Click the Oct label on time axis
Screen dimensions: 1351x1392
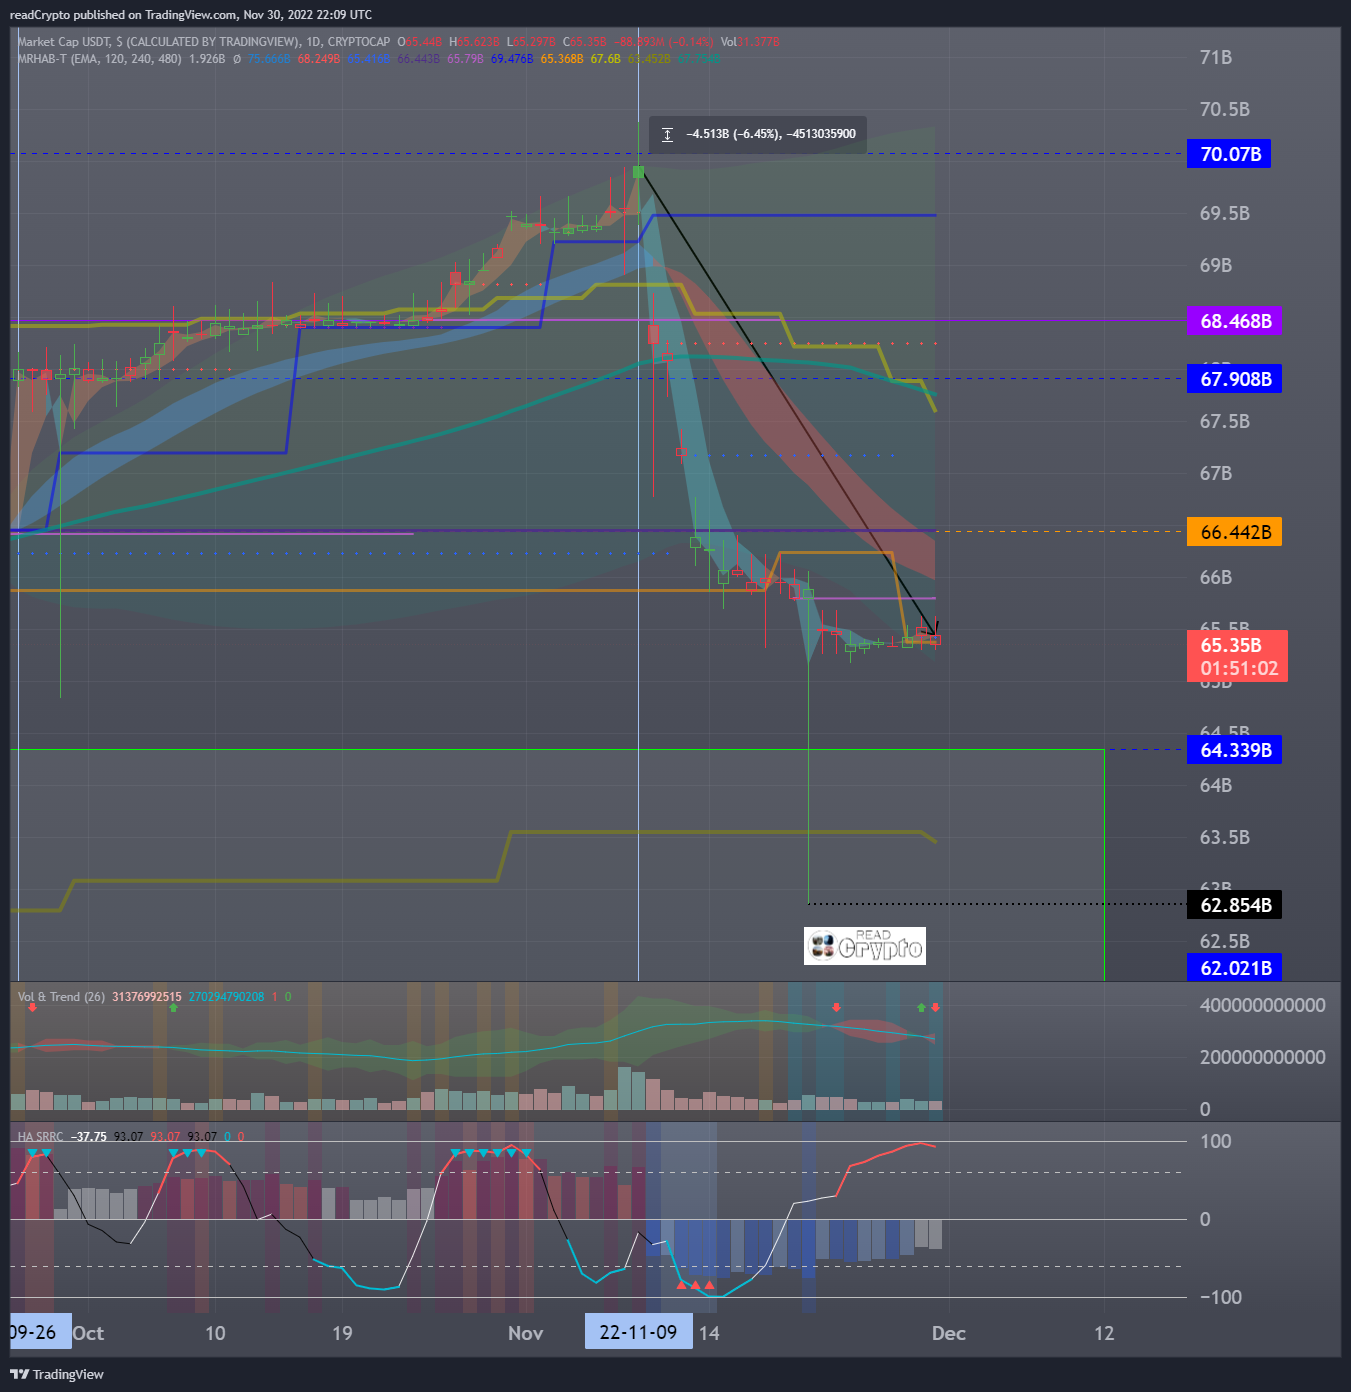click(x=88, y=1333)
